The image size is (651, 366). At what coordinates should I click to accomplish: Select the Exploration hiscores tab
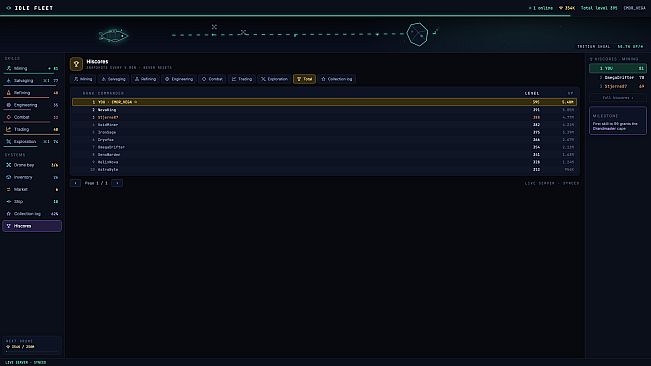tap(274, 79)
